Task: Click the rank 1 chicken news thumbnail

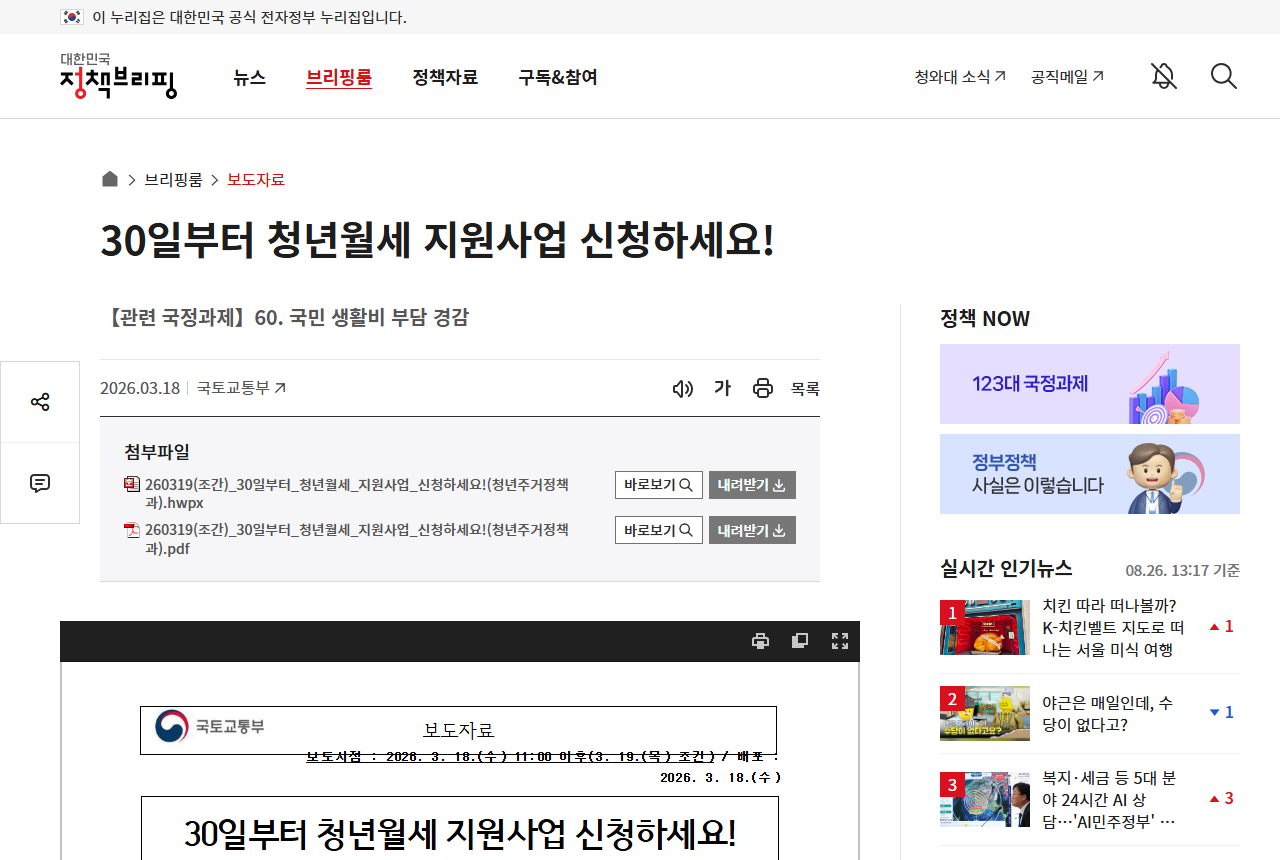Action: click(x=985, y=627)
